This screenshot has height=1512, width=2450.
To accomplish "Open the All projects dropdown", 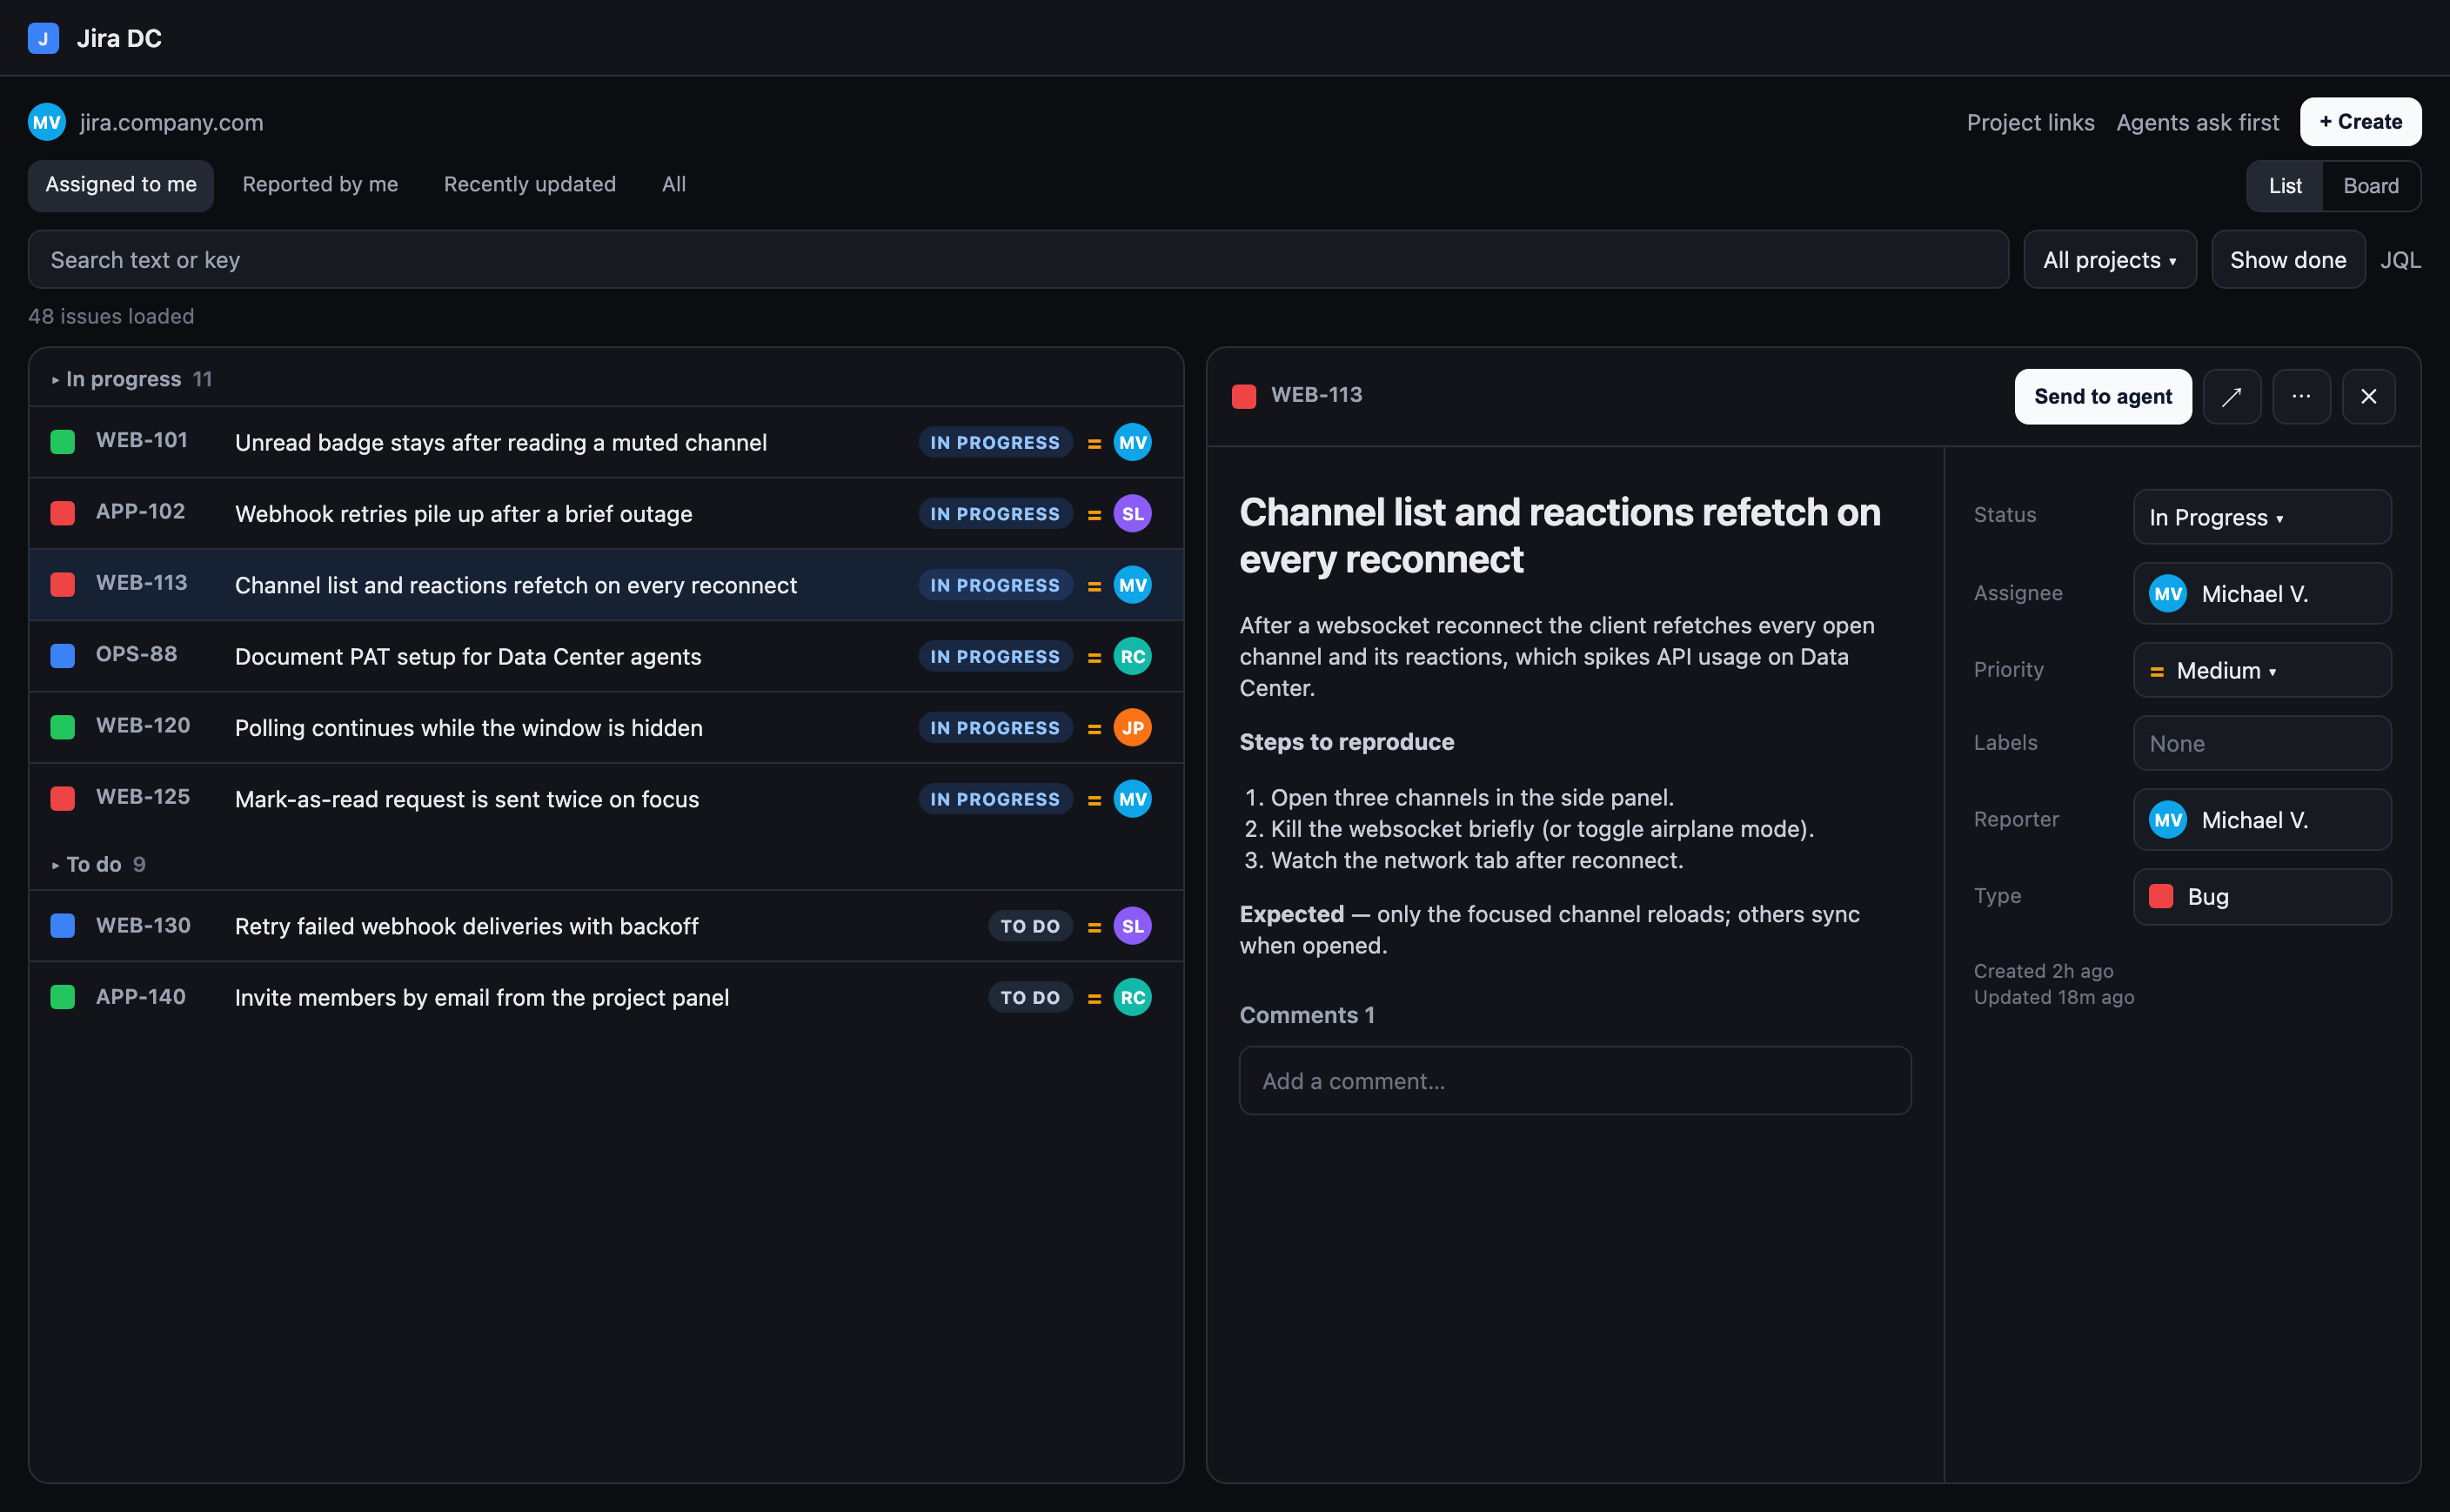I will (x=2109, y=260).
